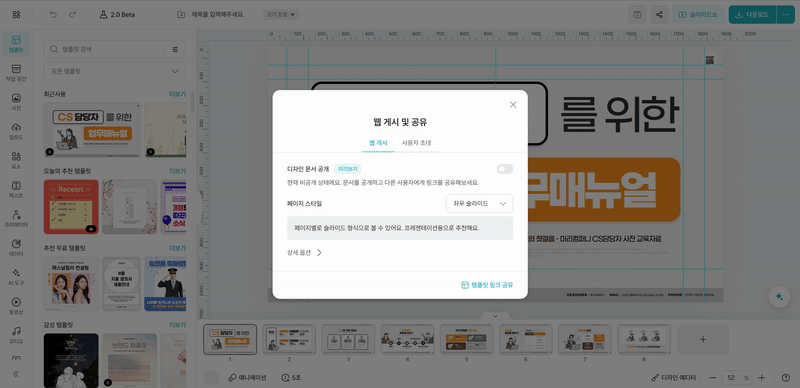
Task: Select page 2 thumbnail
Action: tap(289, 339)
